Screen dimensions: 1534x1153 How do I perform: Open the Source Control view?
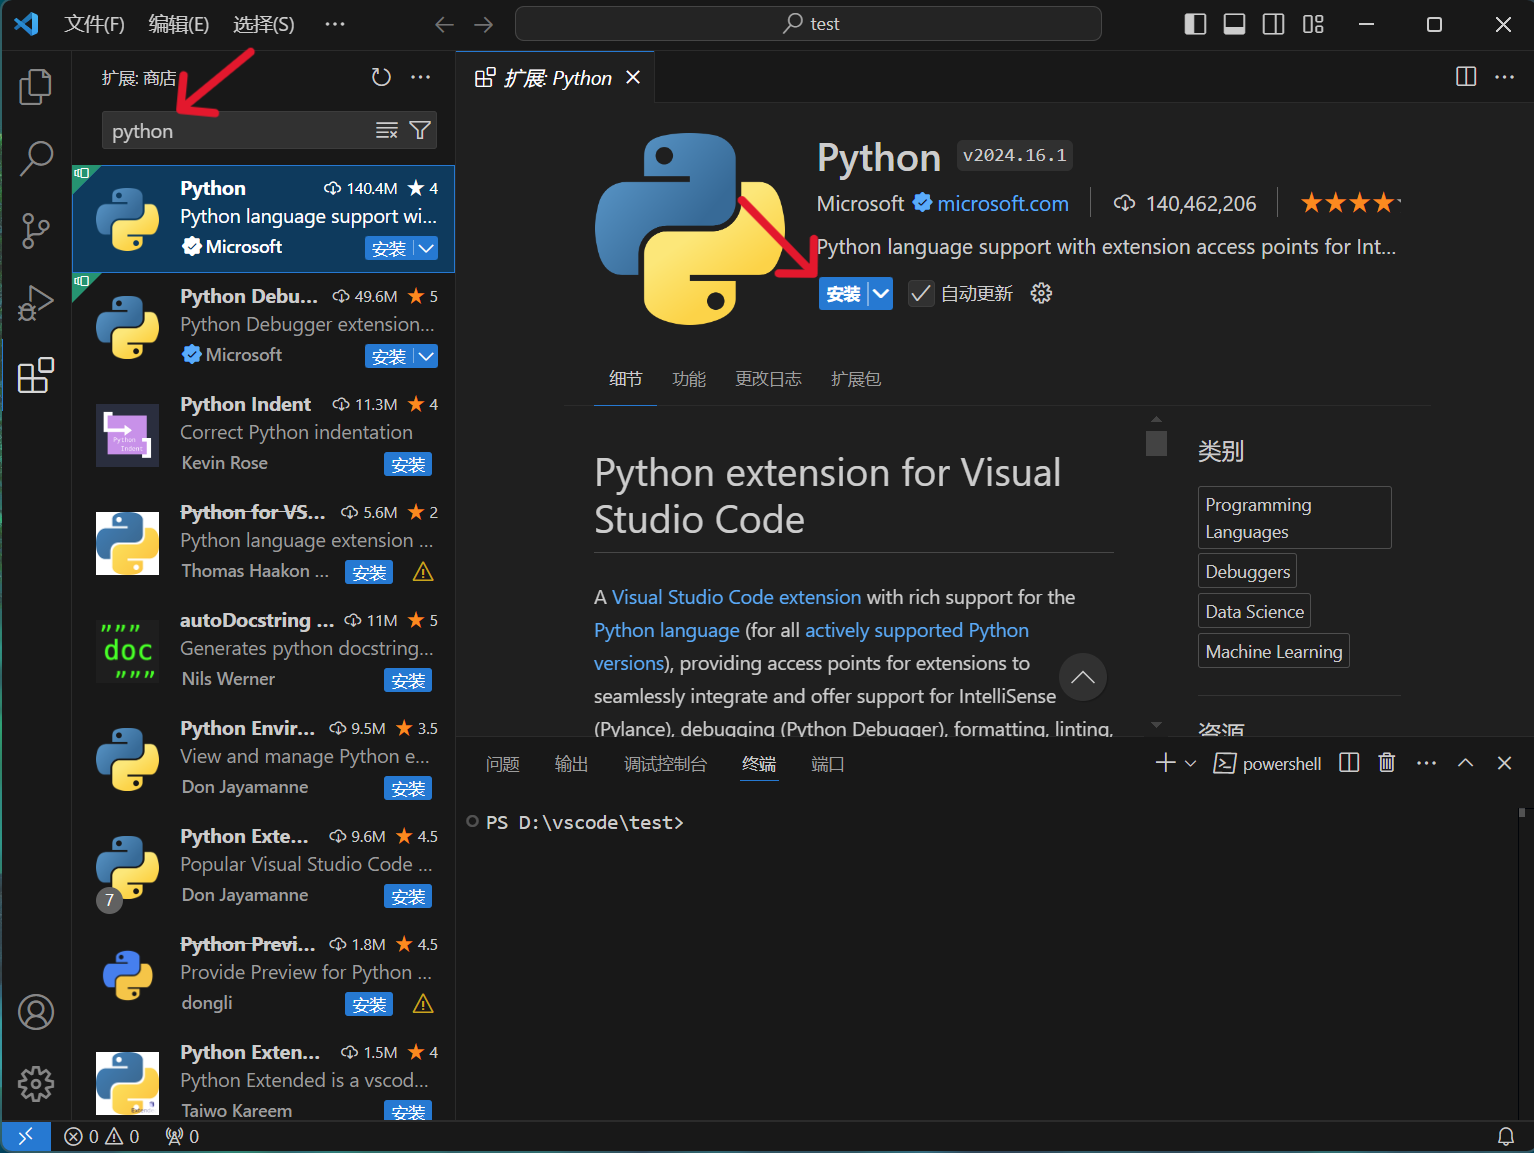36,230
